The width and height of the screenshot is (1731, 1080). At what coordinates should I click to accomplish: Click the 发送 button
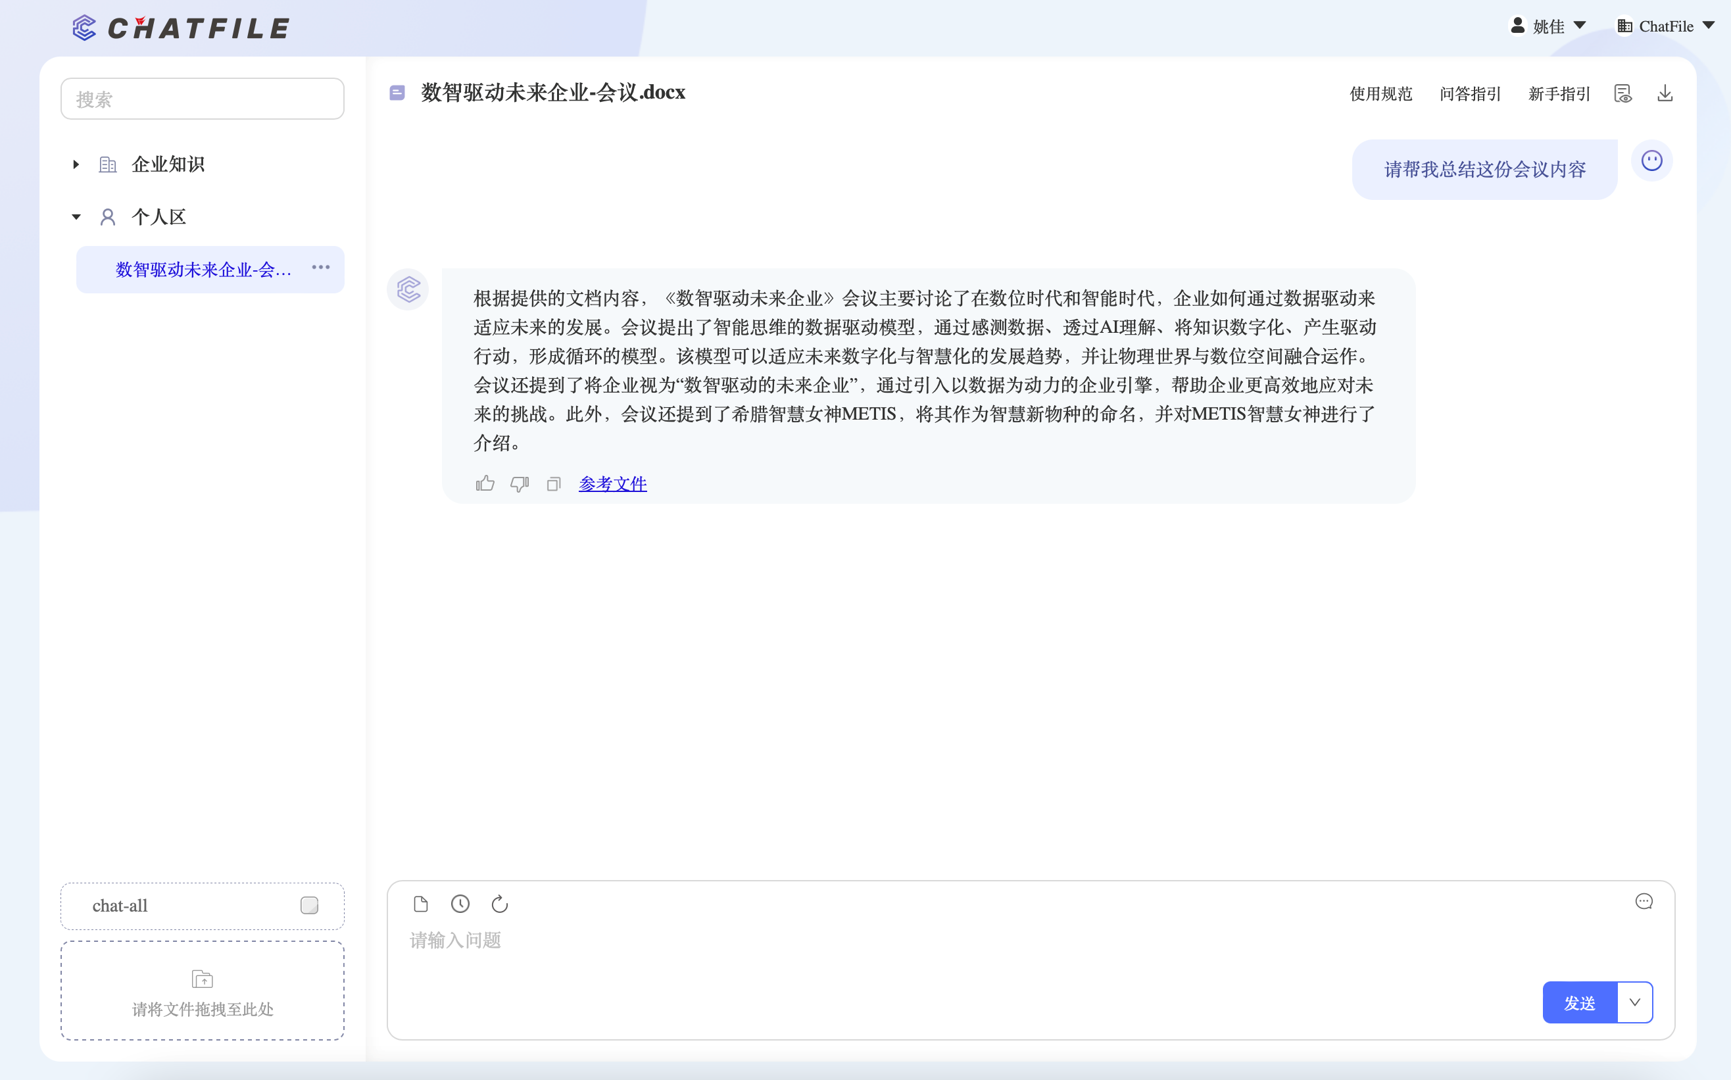[1579, 1002]
